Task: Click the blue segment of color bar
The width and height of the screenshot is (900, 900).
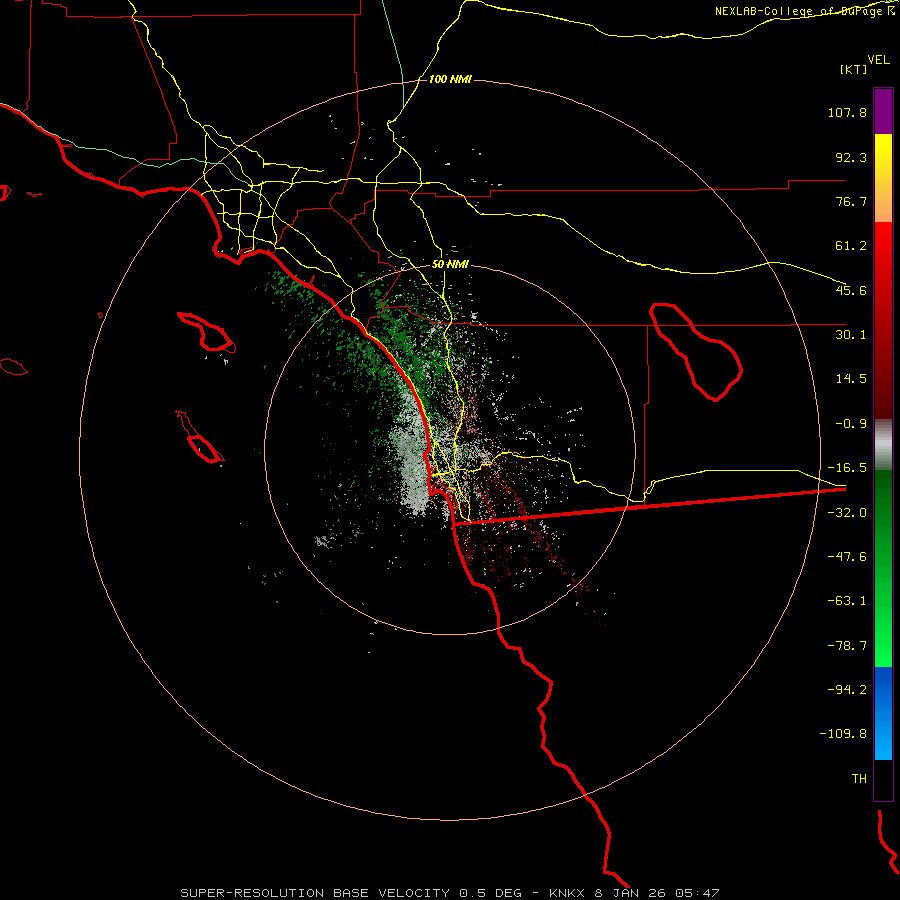Action: [883, 713]
